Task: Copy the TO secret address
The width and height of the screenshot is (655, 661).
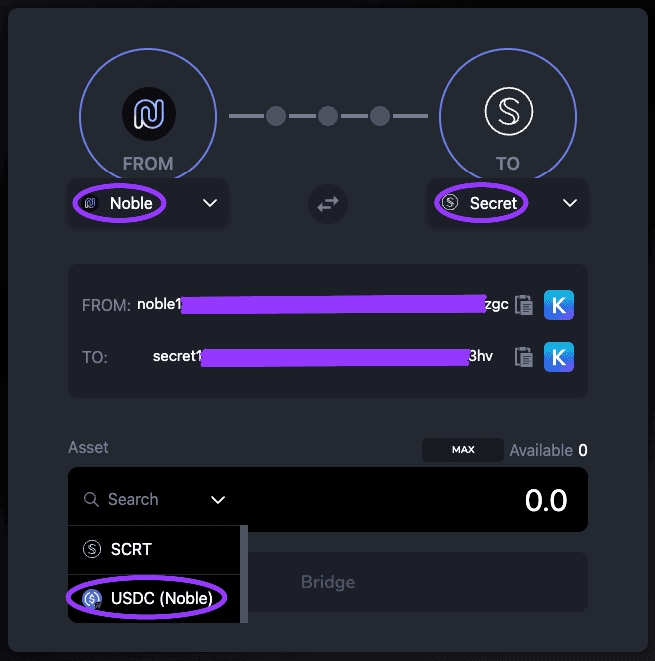Action: tap(524, 357)
